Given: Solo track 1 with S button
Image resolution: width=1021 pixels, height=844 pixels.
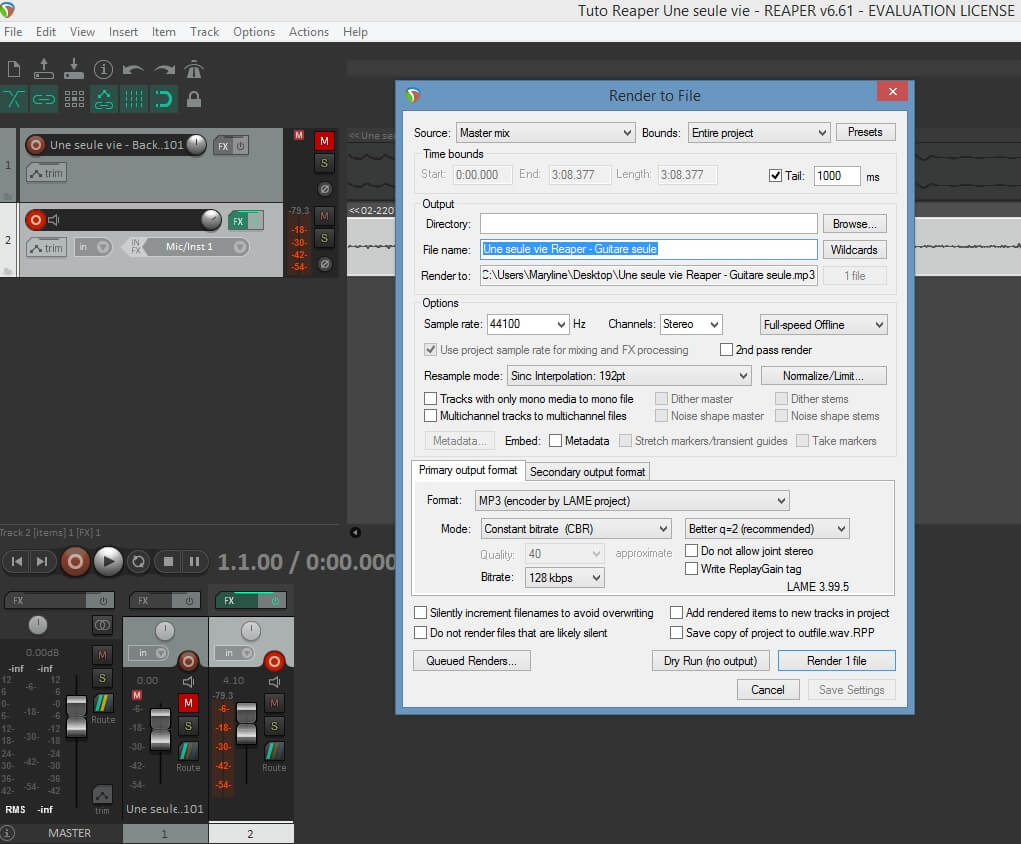Looking at the screenshot, I should pos(324,163).
